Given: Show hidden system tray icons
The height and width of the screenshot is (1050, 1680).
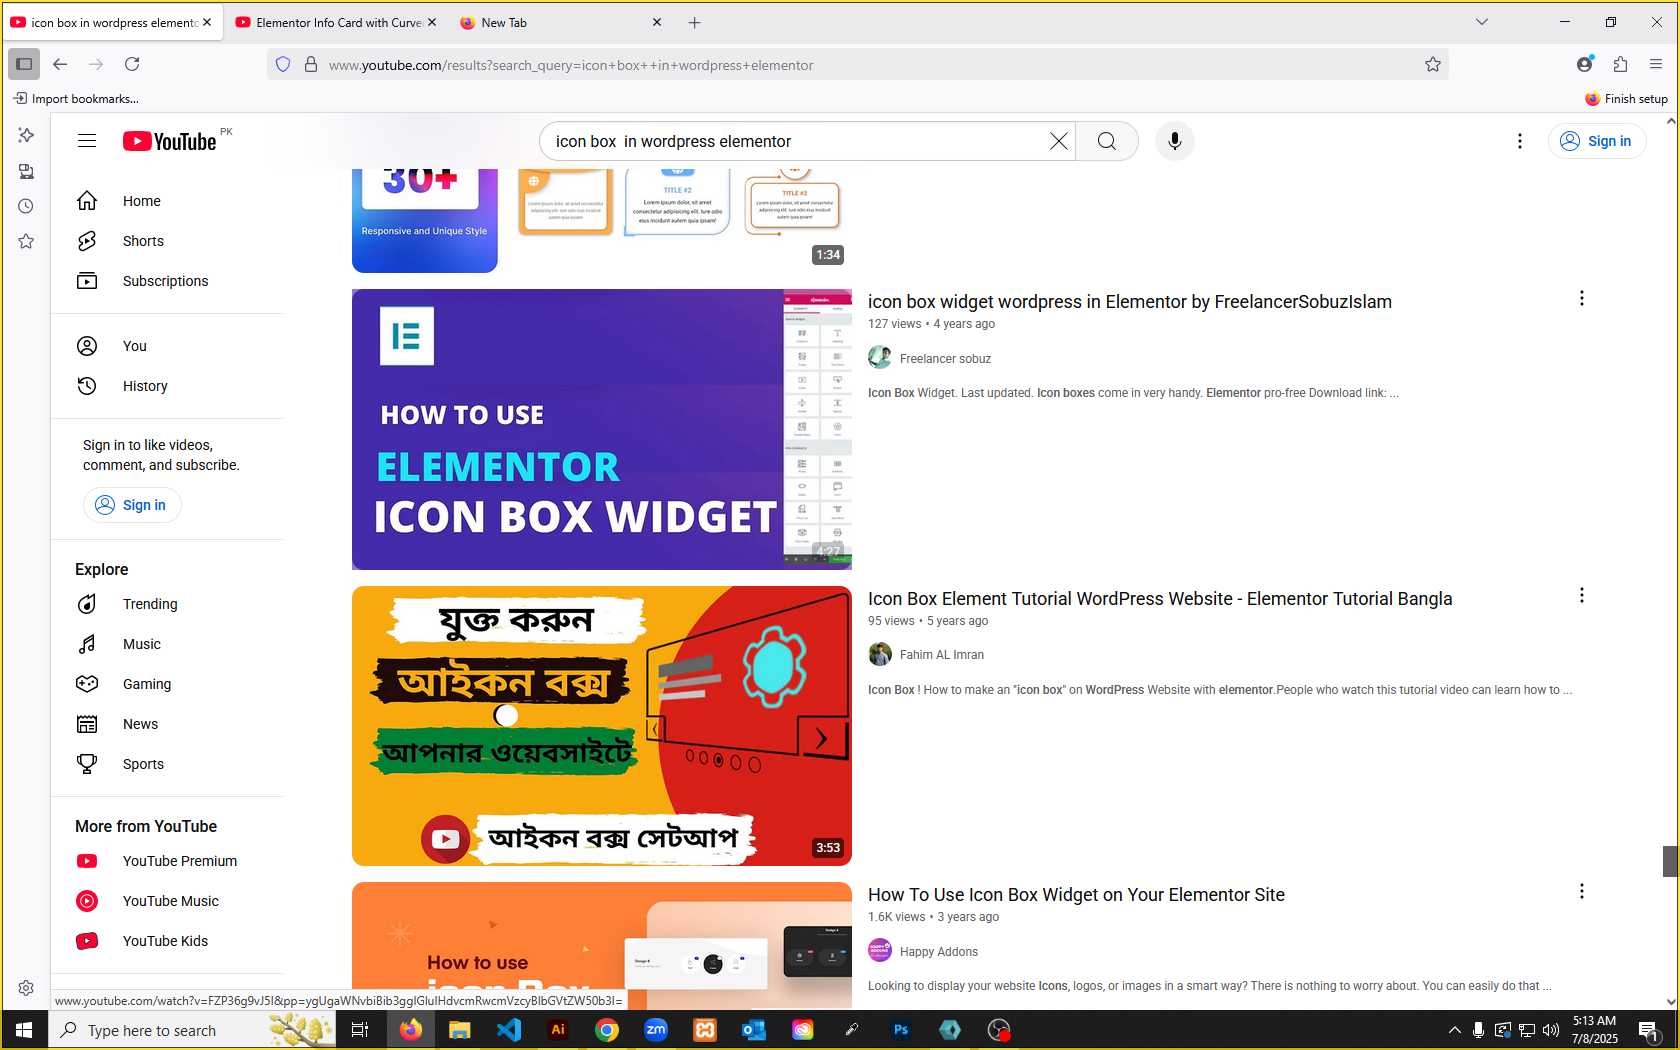Looking at the screenshot, I should (x=1455, y=1030).
